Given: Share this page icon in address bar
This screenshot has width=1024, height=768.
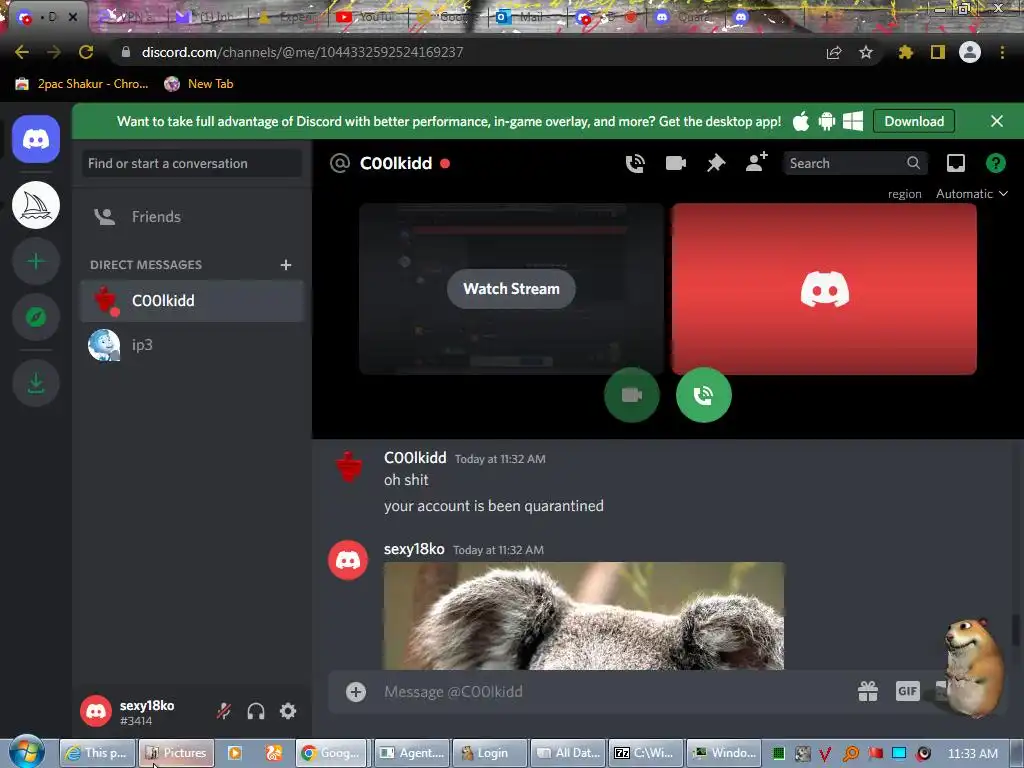Looking at the screenshot, I should point(833,52).
